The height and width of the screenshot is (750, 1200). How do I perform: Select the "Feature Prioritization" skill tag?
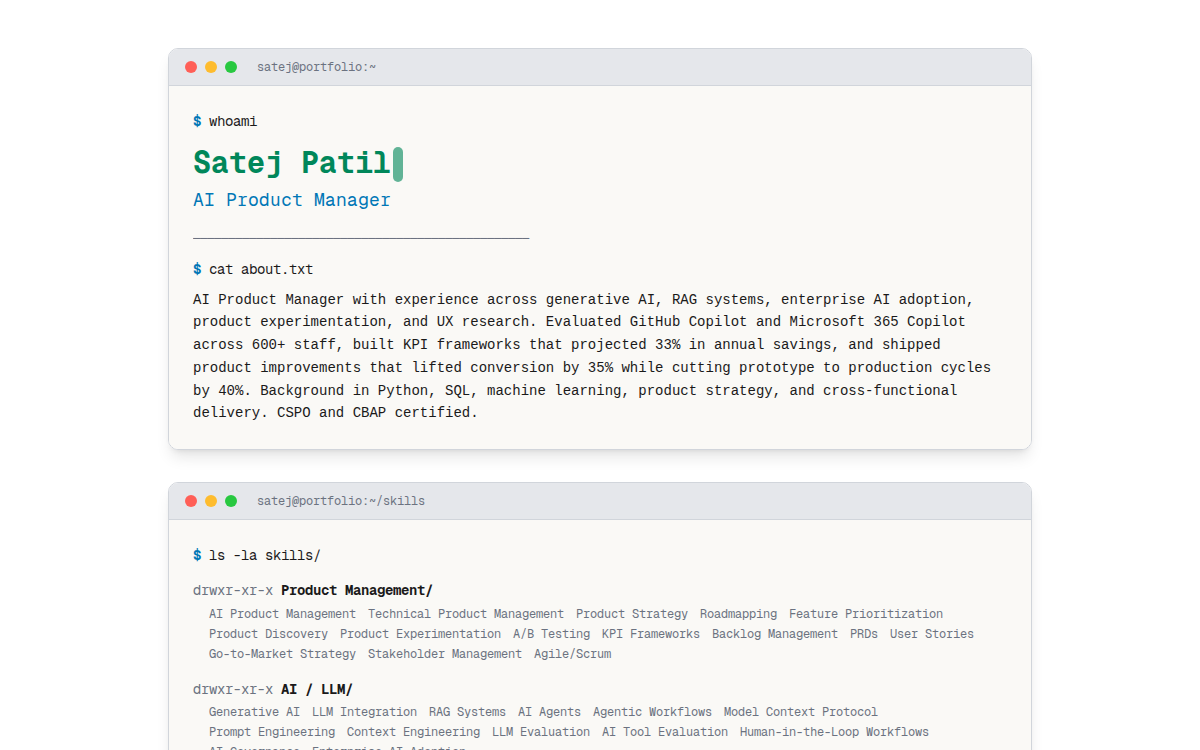click(x=866, y=614)
